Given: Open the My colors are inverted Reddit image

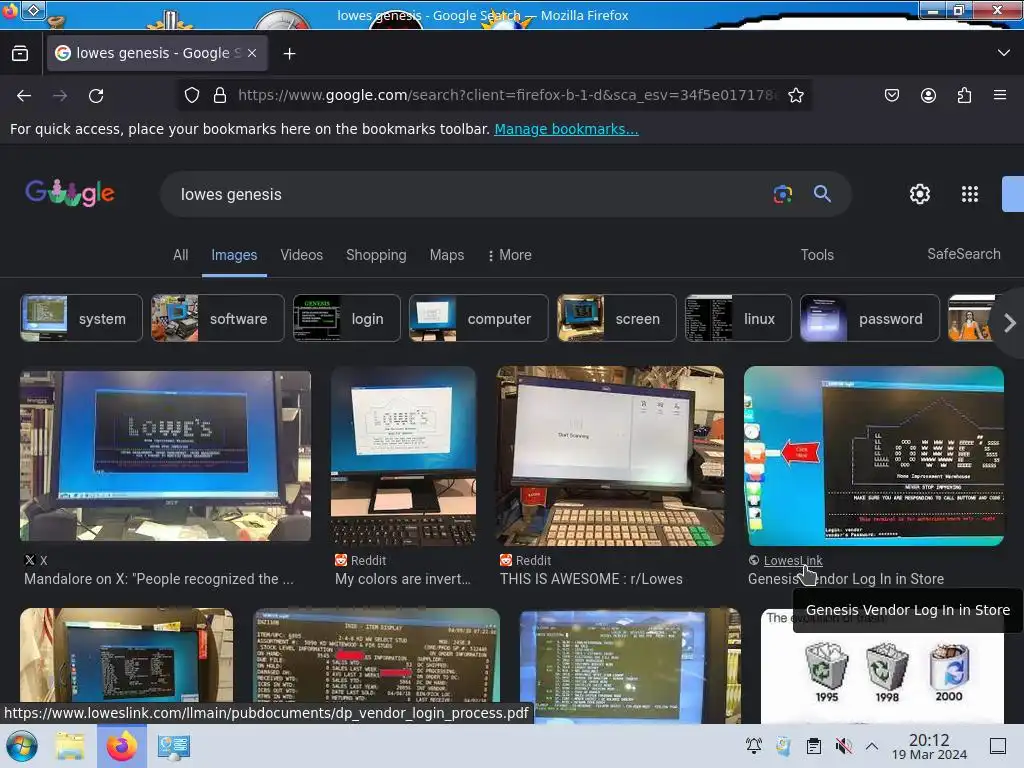Looking at the screenshot, I should click(x=404, y=456).
